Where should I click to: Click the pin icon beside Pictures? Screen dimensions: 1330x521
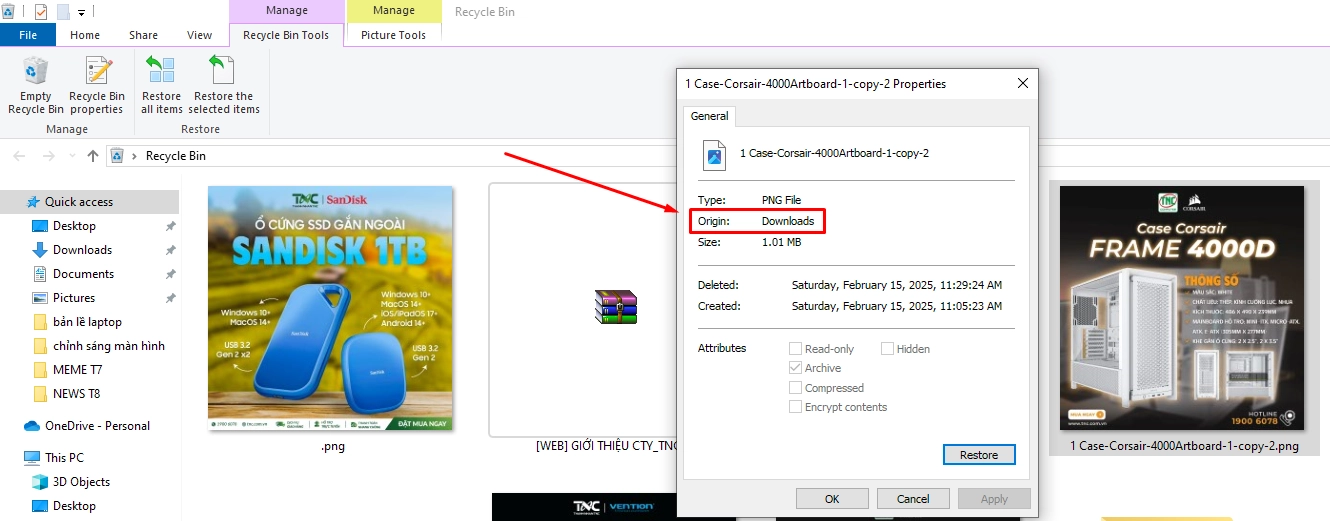click(170, 298)
